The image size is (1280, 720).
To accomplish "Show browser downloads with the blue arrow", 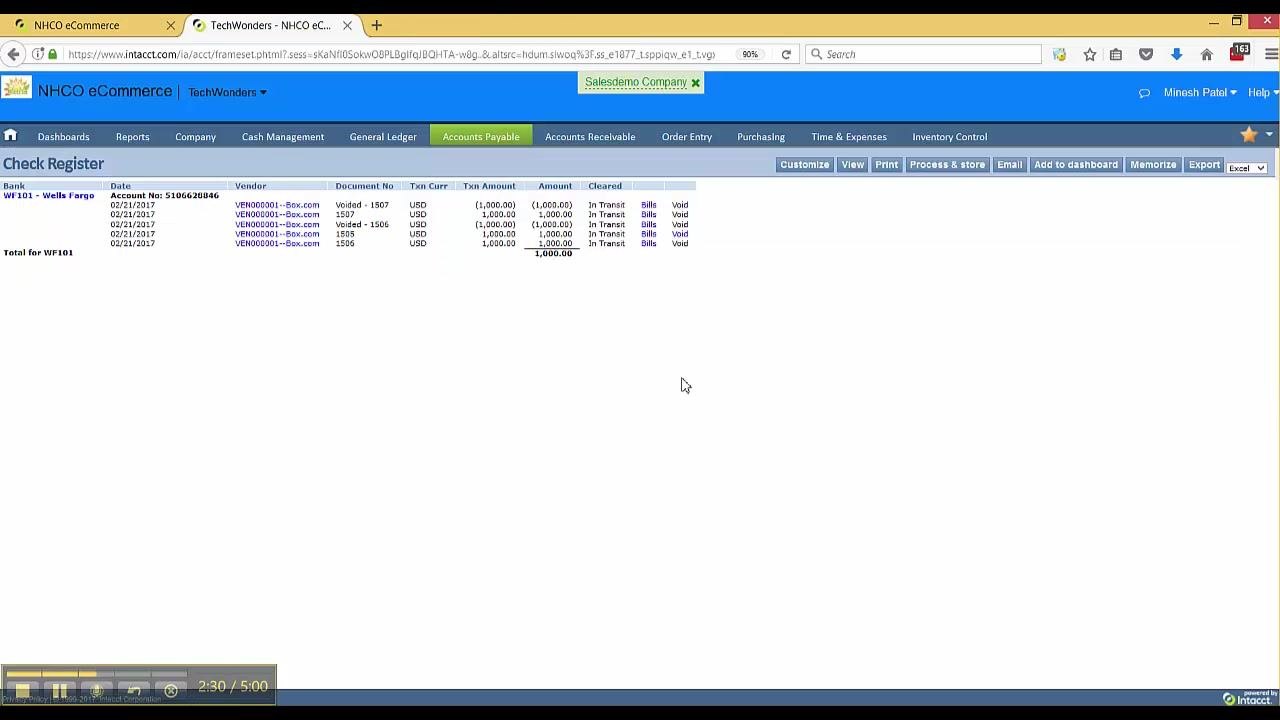I will 1176,54.
